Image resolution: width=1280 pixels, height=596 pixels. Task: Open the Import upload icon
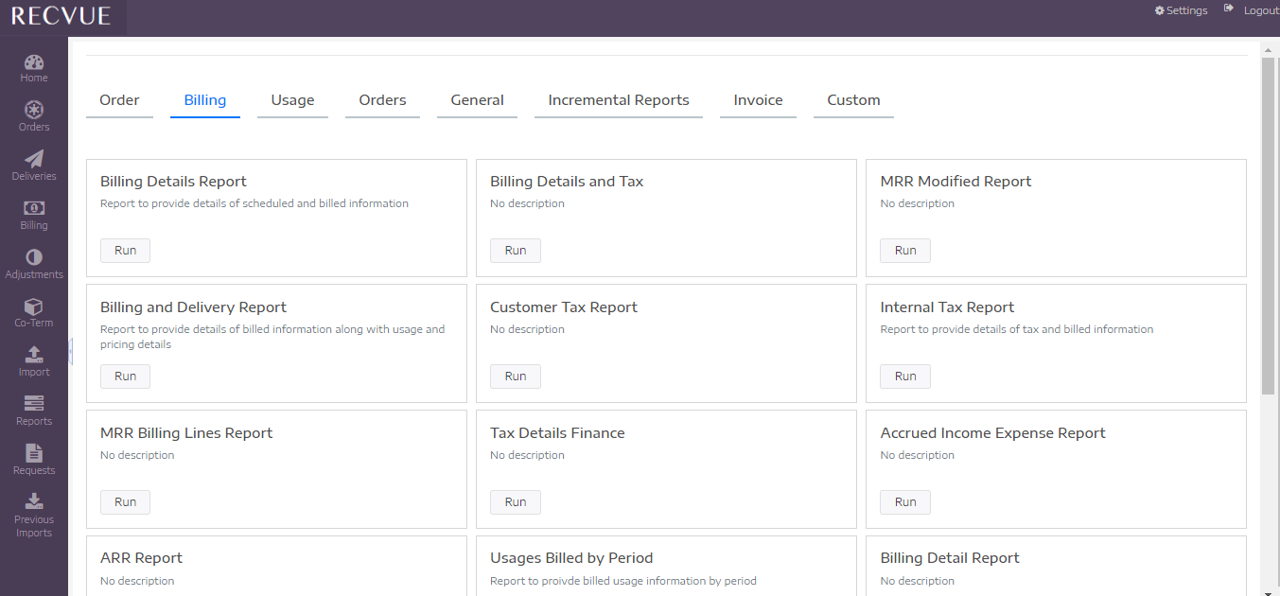[34, 355]
